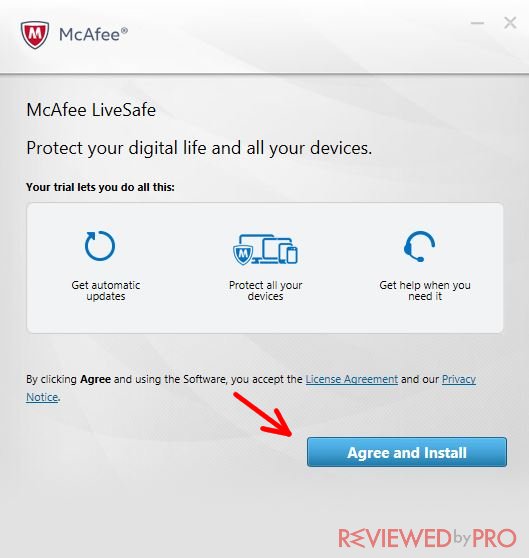Click the multi-device protection icon
Viewport: 529px width, 558px height.
click(265, 249)
